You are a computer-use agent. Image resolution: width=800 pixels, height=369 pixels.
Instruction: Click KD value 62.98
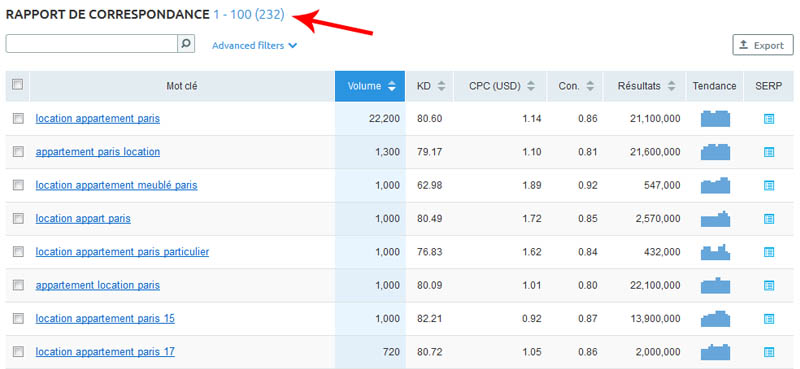pos(430,185)
